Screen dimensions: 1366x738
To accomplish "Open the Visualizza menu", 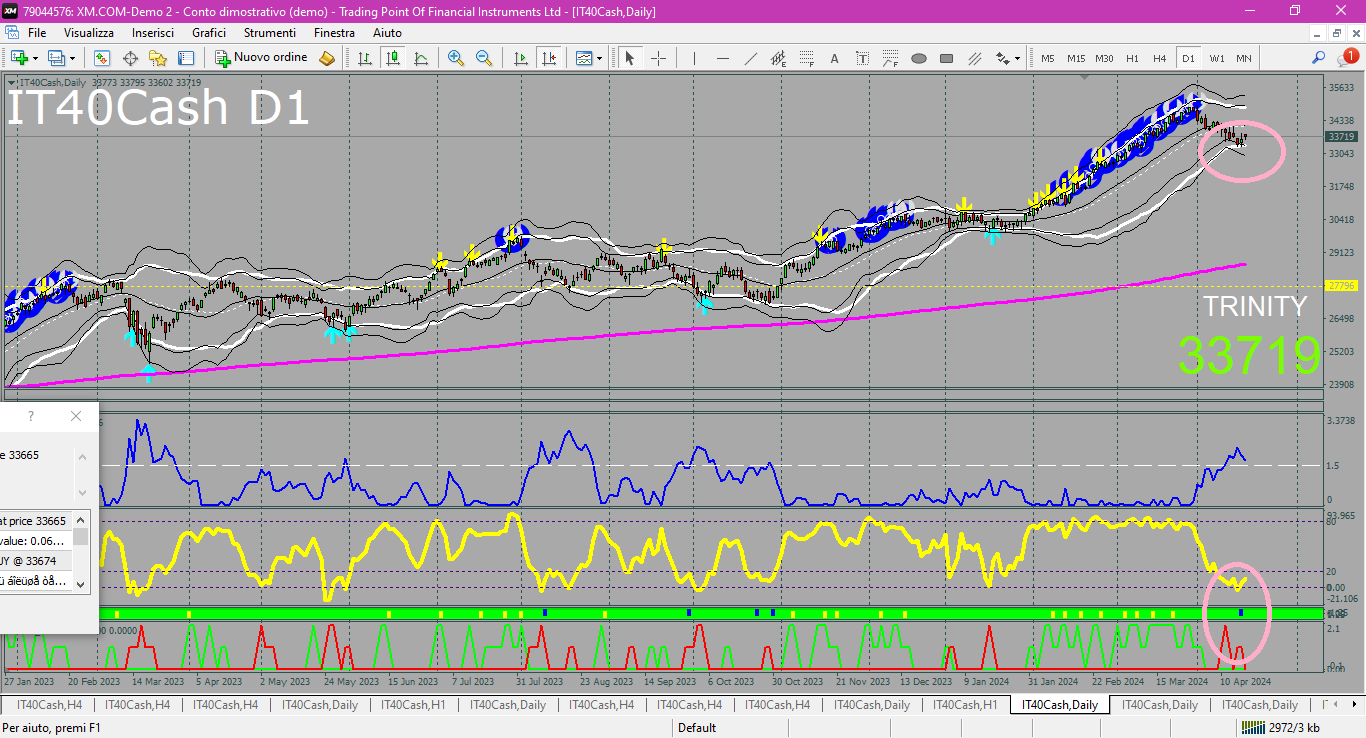I will (x=89, y=33).
